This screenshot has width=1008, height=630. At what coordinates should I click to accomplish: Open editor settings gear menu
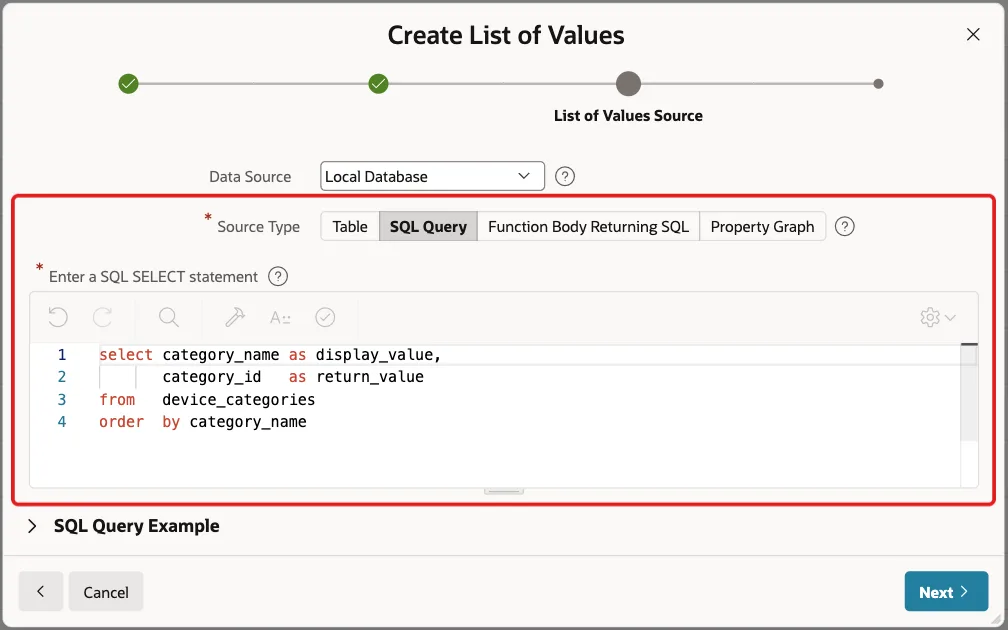click(x=938, y=317)
